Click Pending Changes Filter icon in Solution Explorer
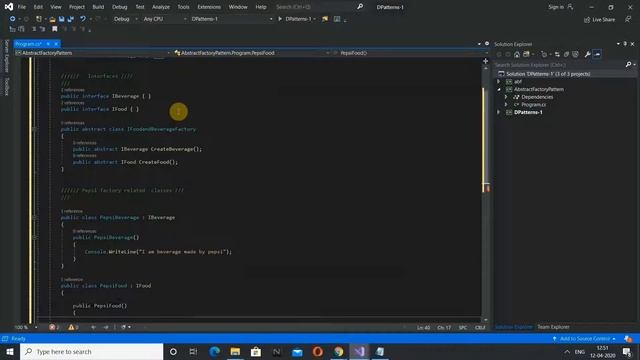 (544, 54)
